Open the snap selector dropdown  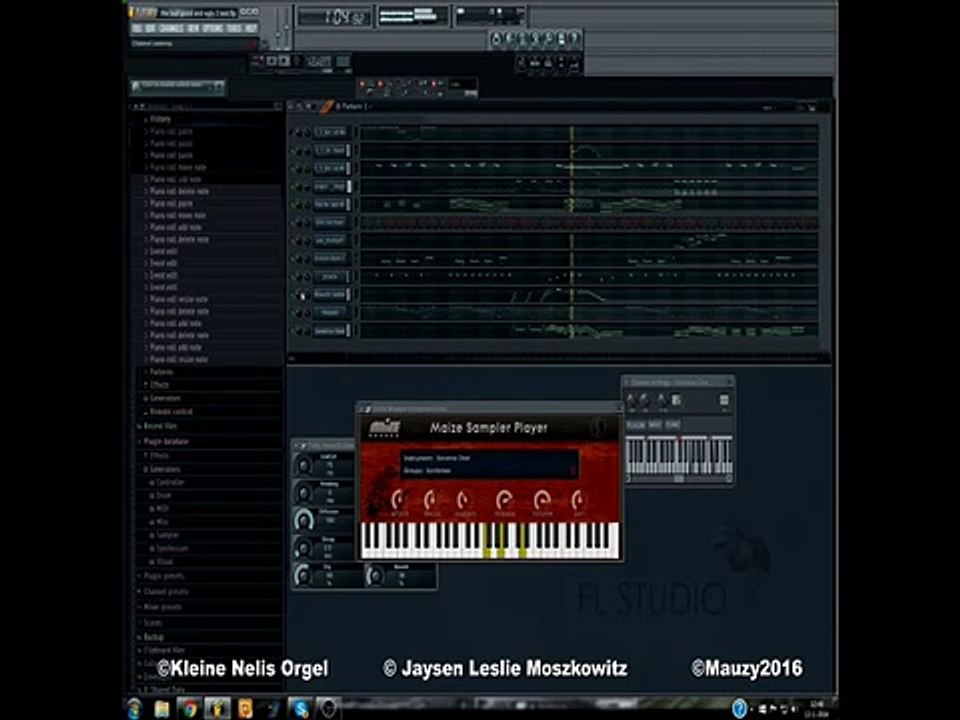[x=463, y=84]
